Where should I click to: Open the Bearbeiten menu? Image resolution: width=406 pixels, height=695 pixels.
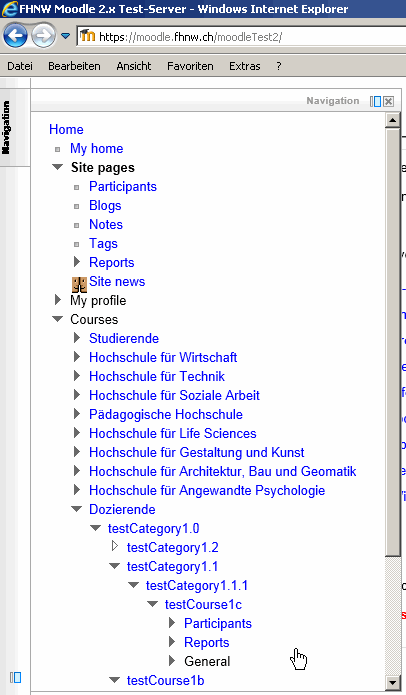[x=74, y=66]
